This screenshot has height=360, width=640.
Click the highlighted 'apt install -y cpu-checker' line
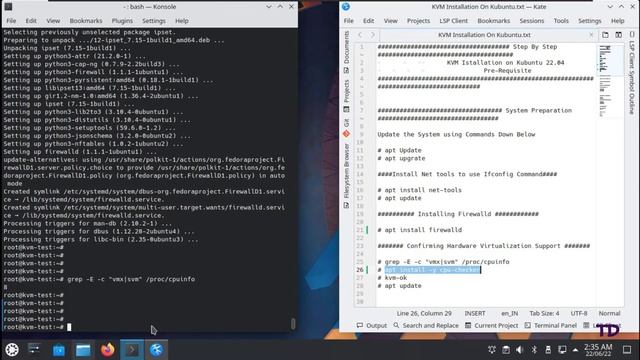pyautogui.click(x=433, y=270)
